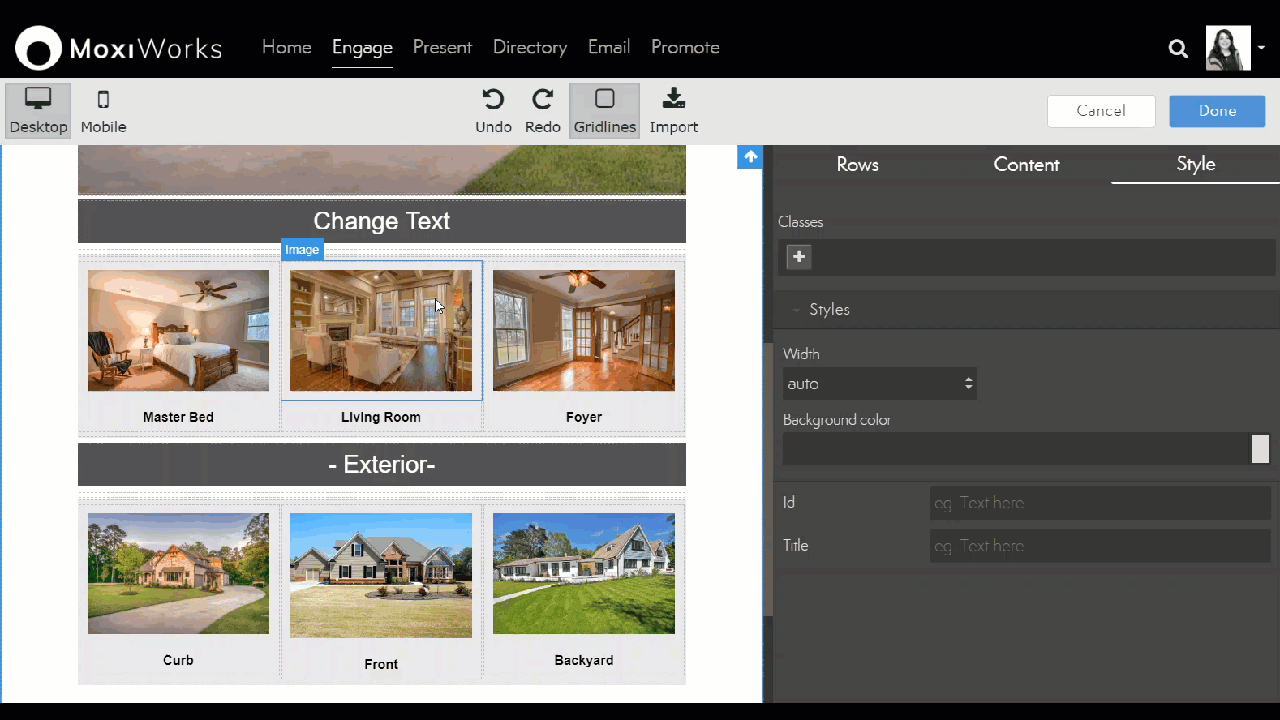Open the Rows tab

[857, 165]
